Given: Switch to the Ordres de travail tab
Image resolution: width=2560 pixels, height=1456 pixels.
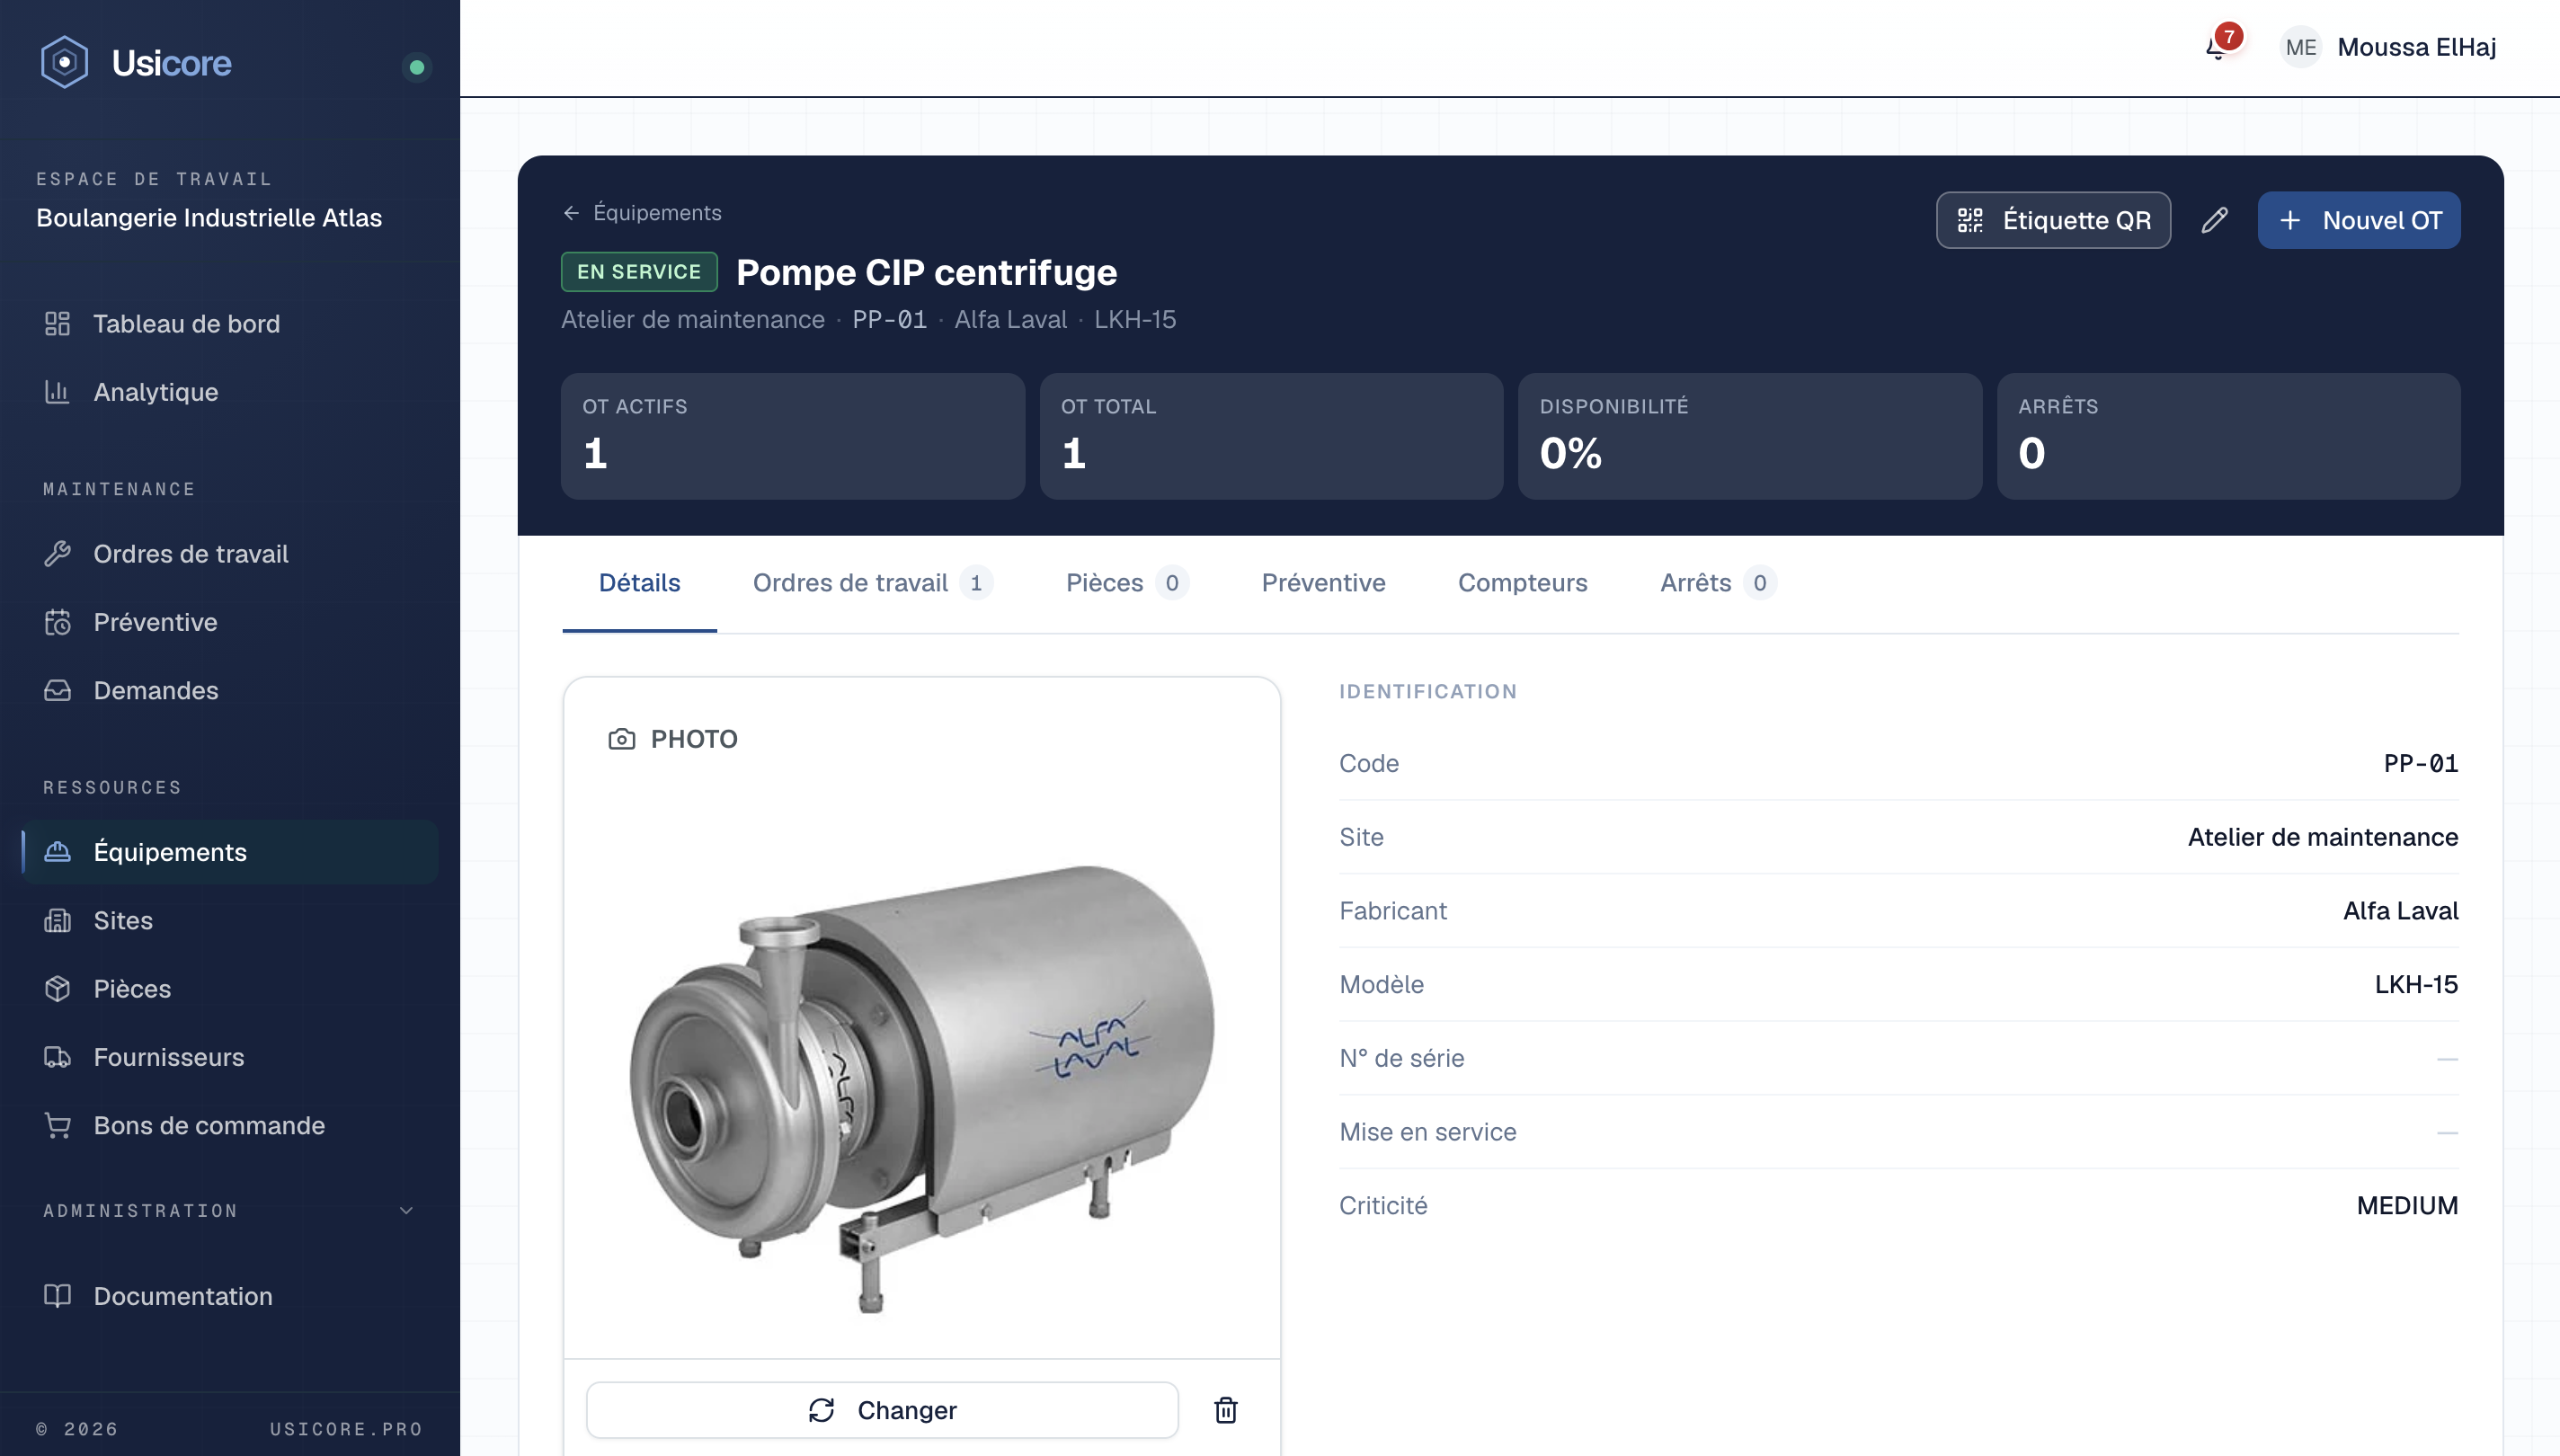Looking at the screenshot, I should pos(872,583).
